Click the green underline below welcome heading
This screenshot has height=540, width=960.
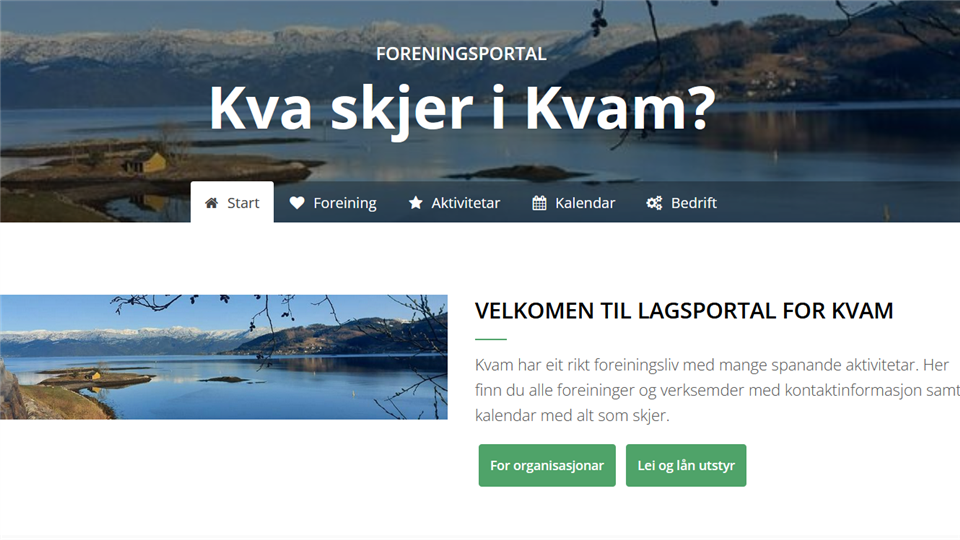pos(490,339)
